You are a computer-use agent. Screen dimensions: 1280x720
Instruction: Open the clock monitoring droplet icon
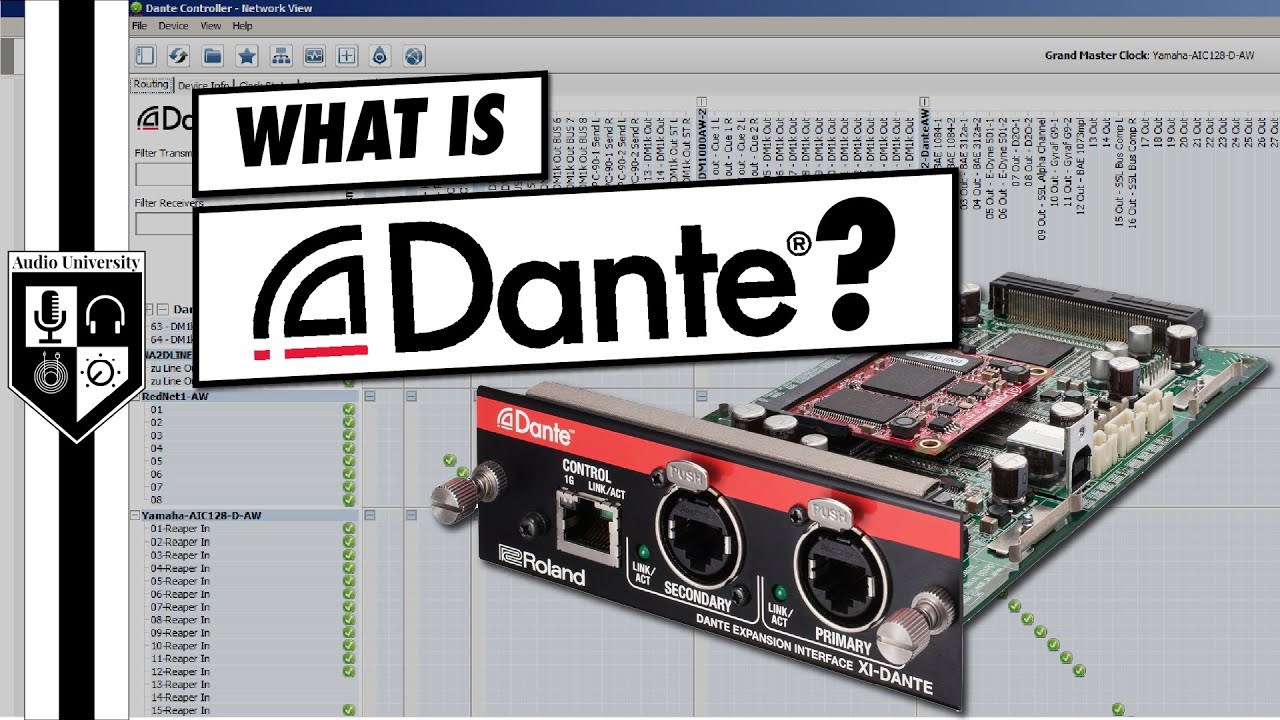coord(380,56)
